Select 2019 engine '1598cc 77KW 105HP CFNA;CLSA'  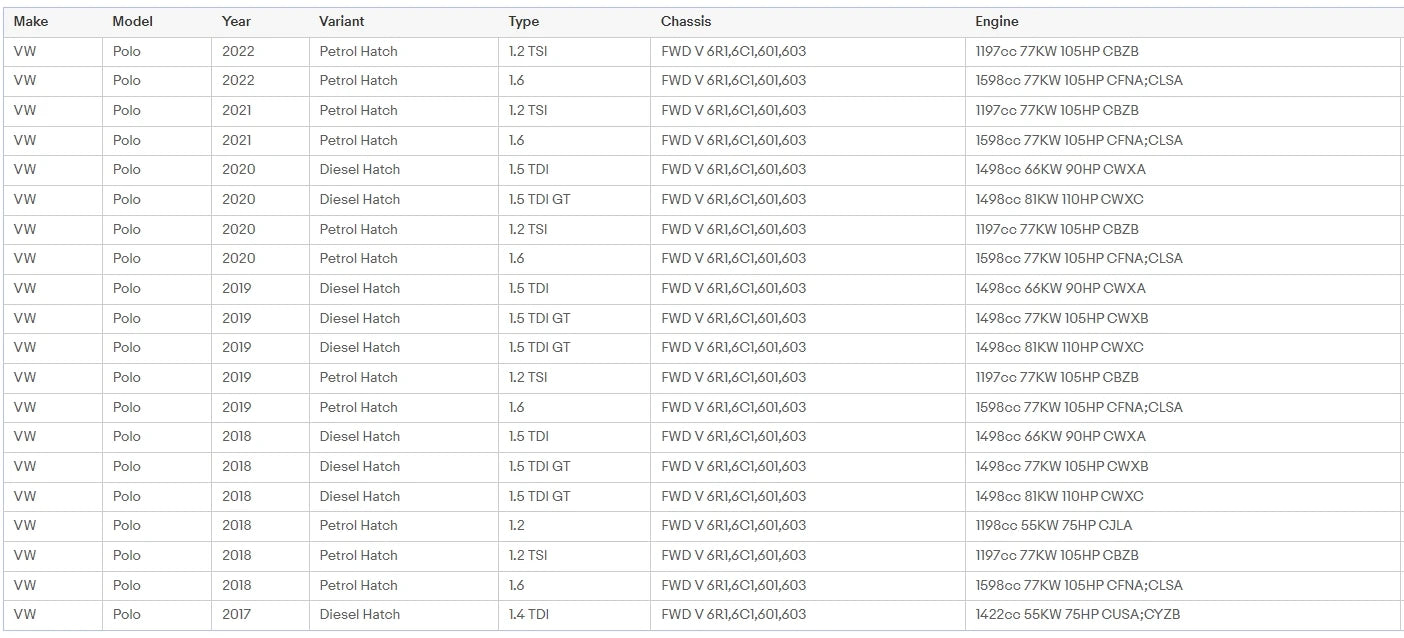pyautogui.click(x=1079, y=407)
